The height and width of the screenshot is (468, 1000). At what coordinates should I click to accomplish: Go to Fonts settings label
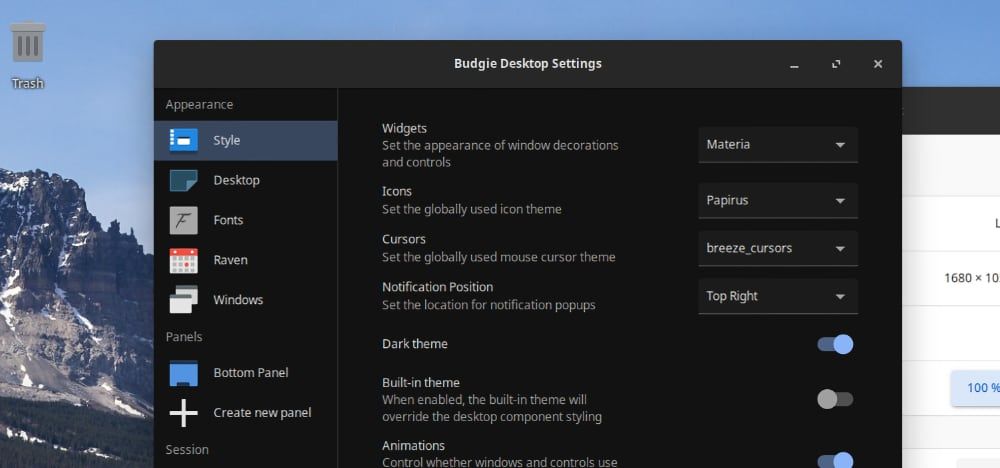click(x=228, y=220)
